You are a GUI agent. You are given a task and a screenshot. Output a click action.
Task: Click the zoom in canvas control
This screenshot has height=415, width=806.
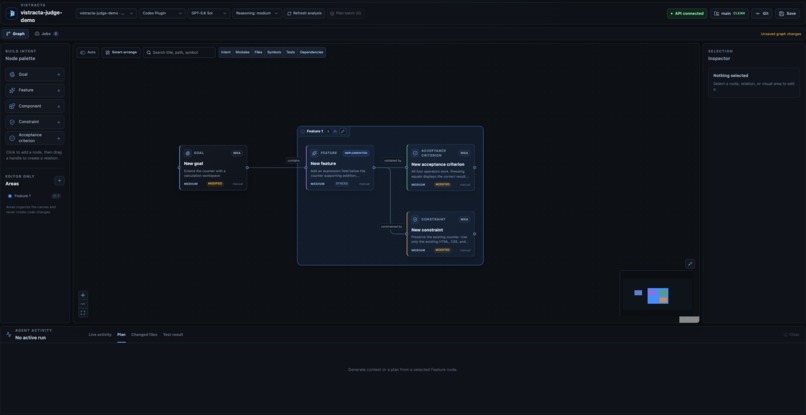[x=83, y=295]
